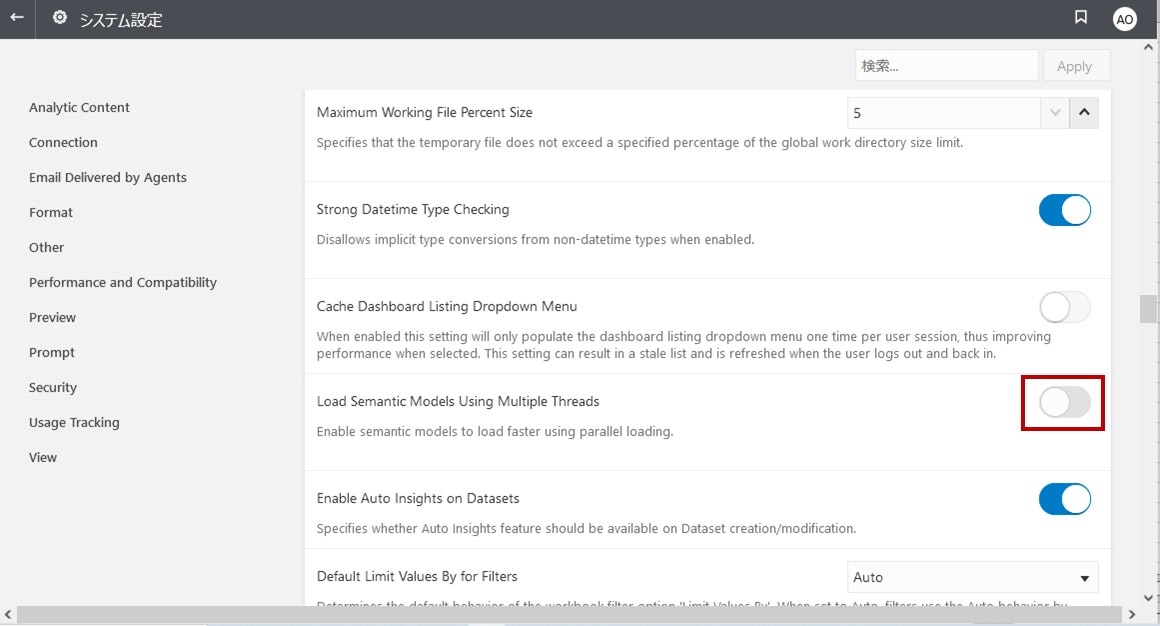Screen dimensions: 1160x626
Task: Go to Security settings category
Action: click(53, 388)
